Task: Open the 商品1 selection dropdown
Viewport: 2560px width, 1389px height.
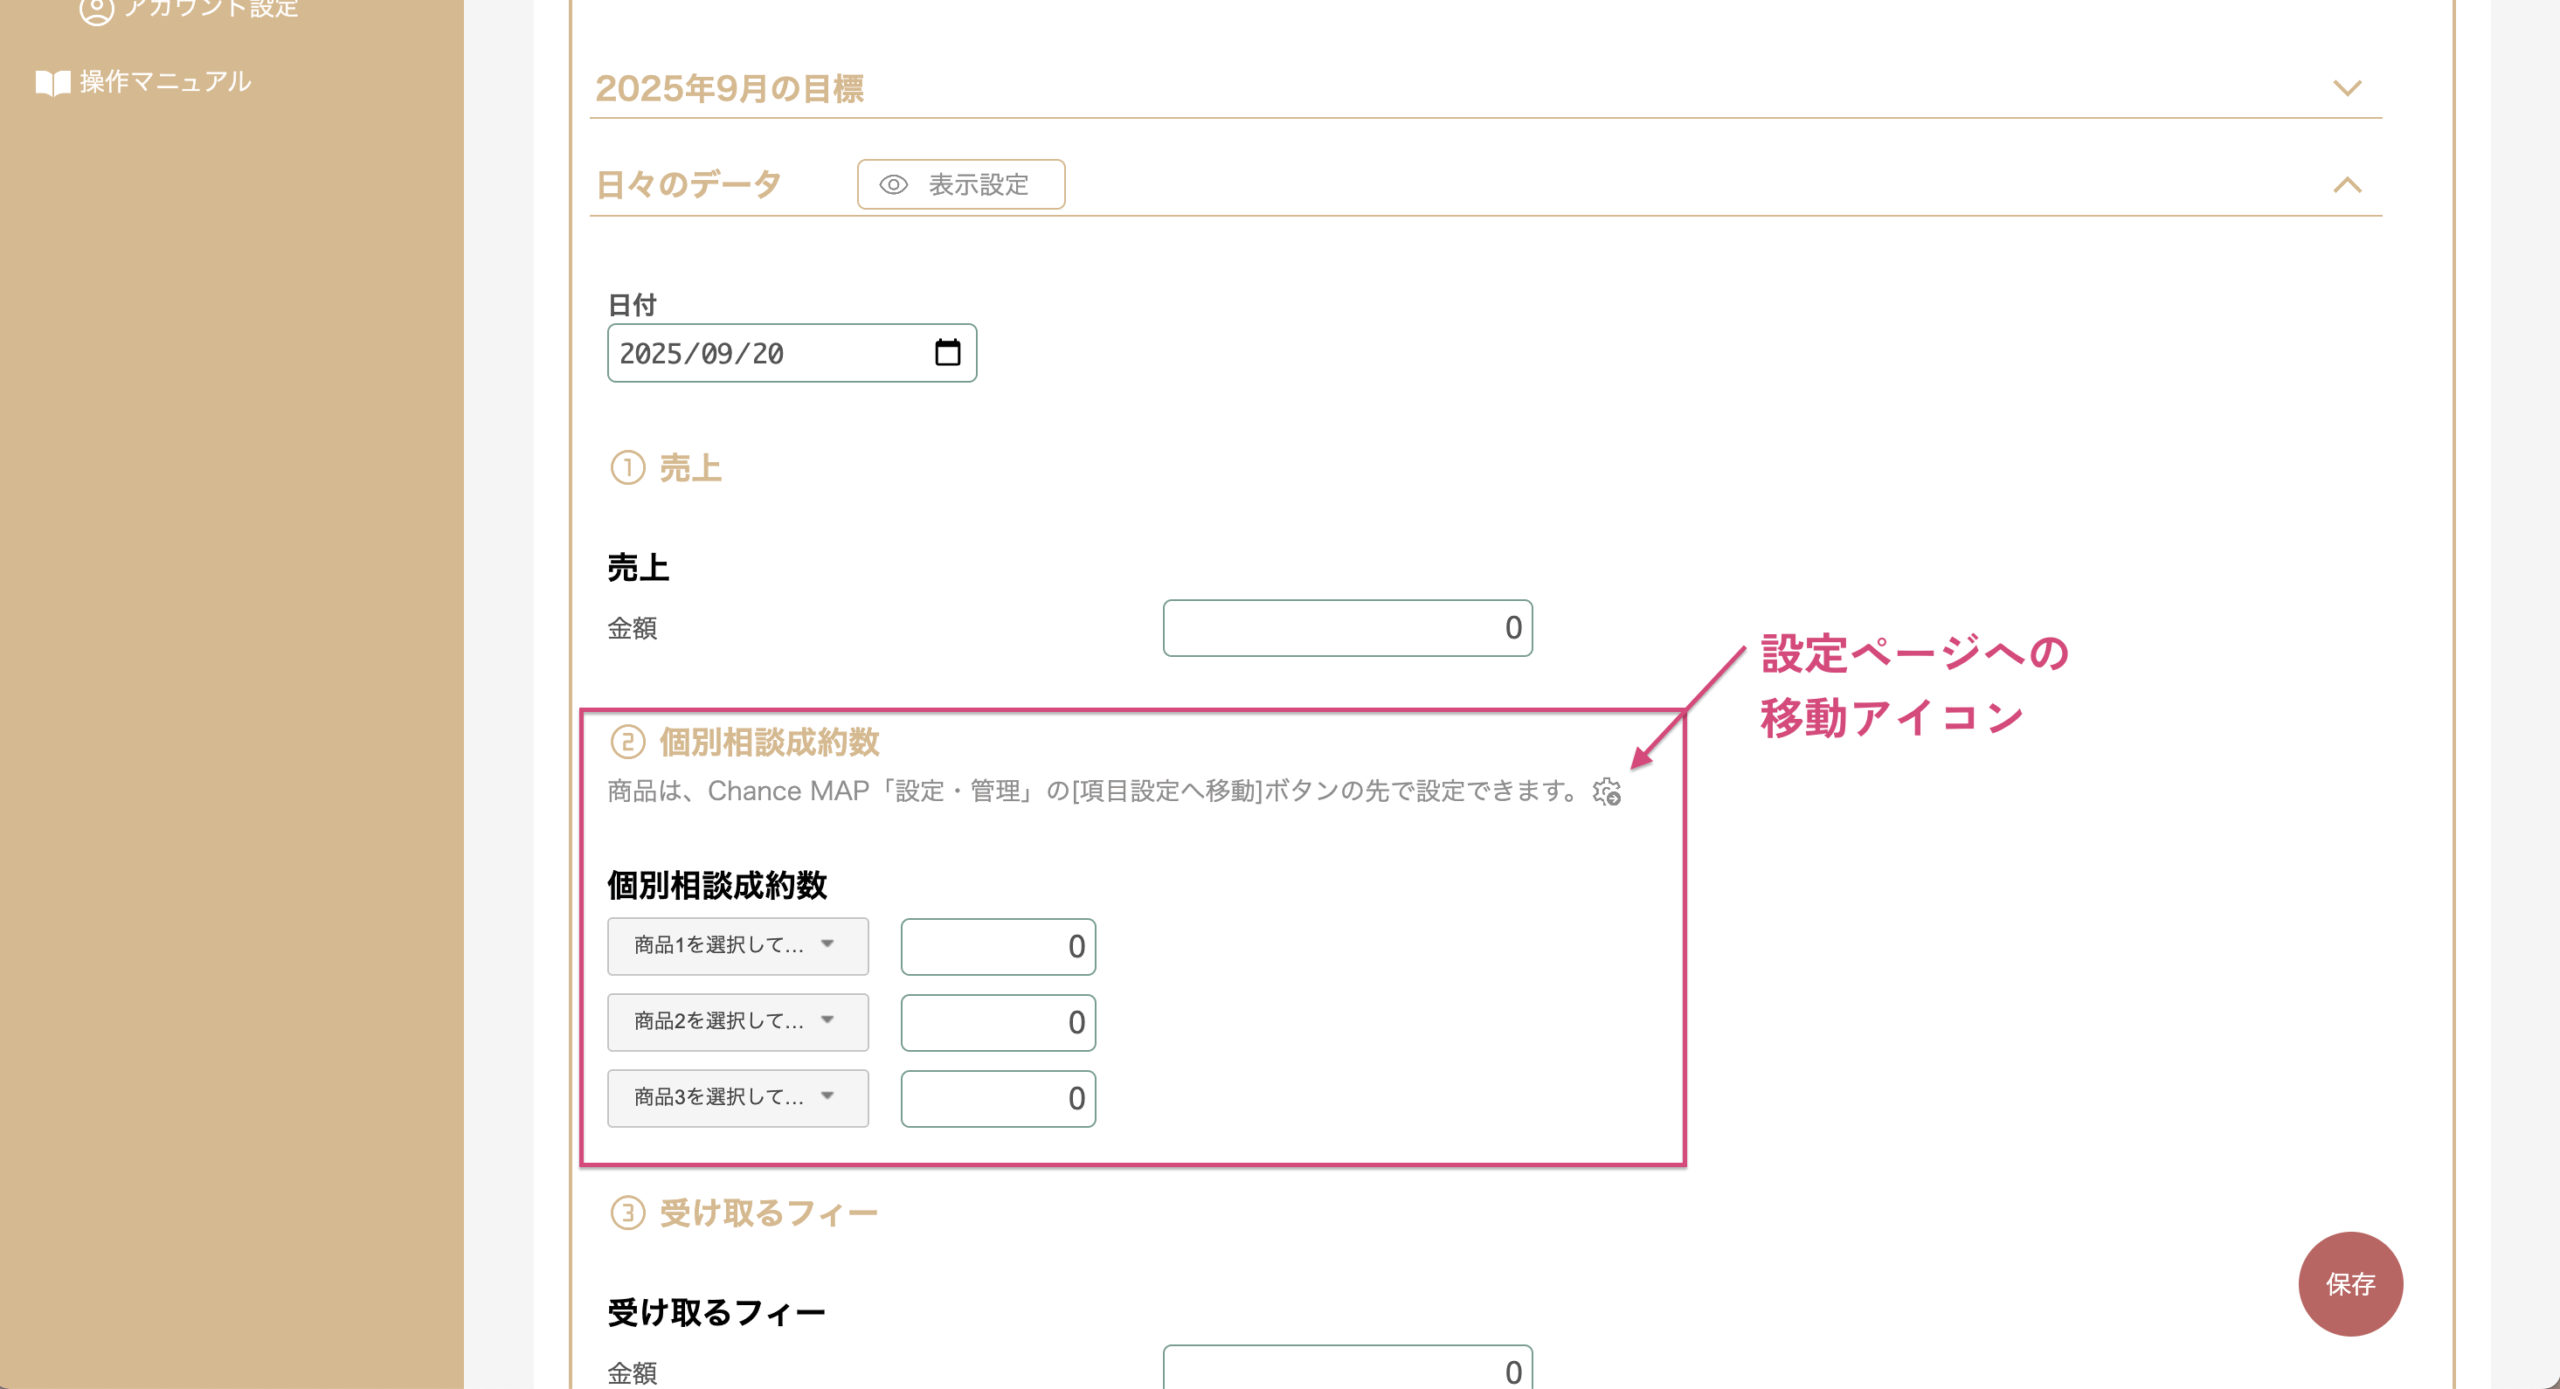Action: 737,946
